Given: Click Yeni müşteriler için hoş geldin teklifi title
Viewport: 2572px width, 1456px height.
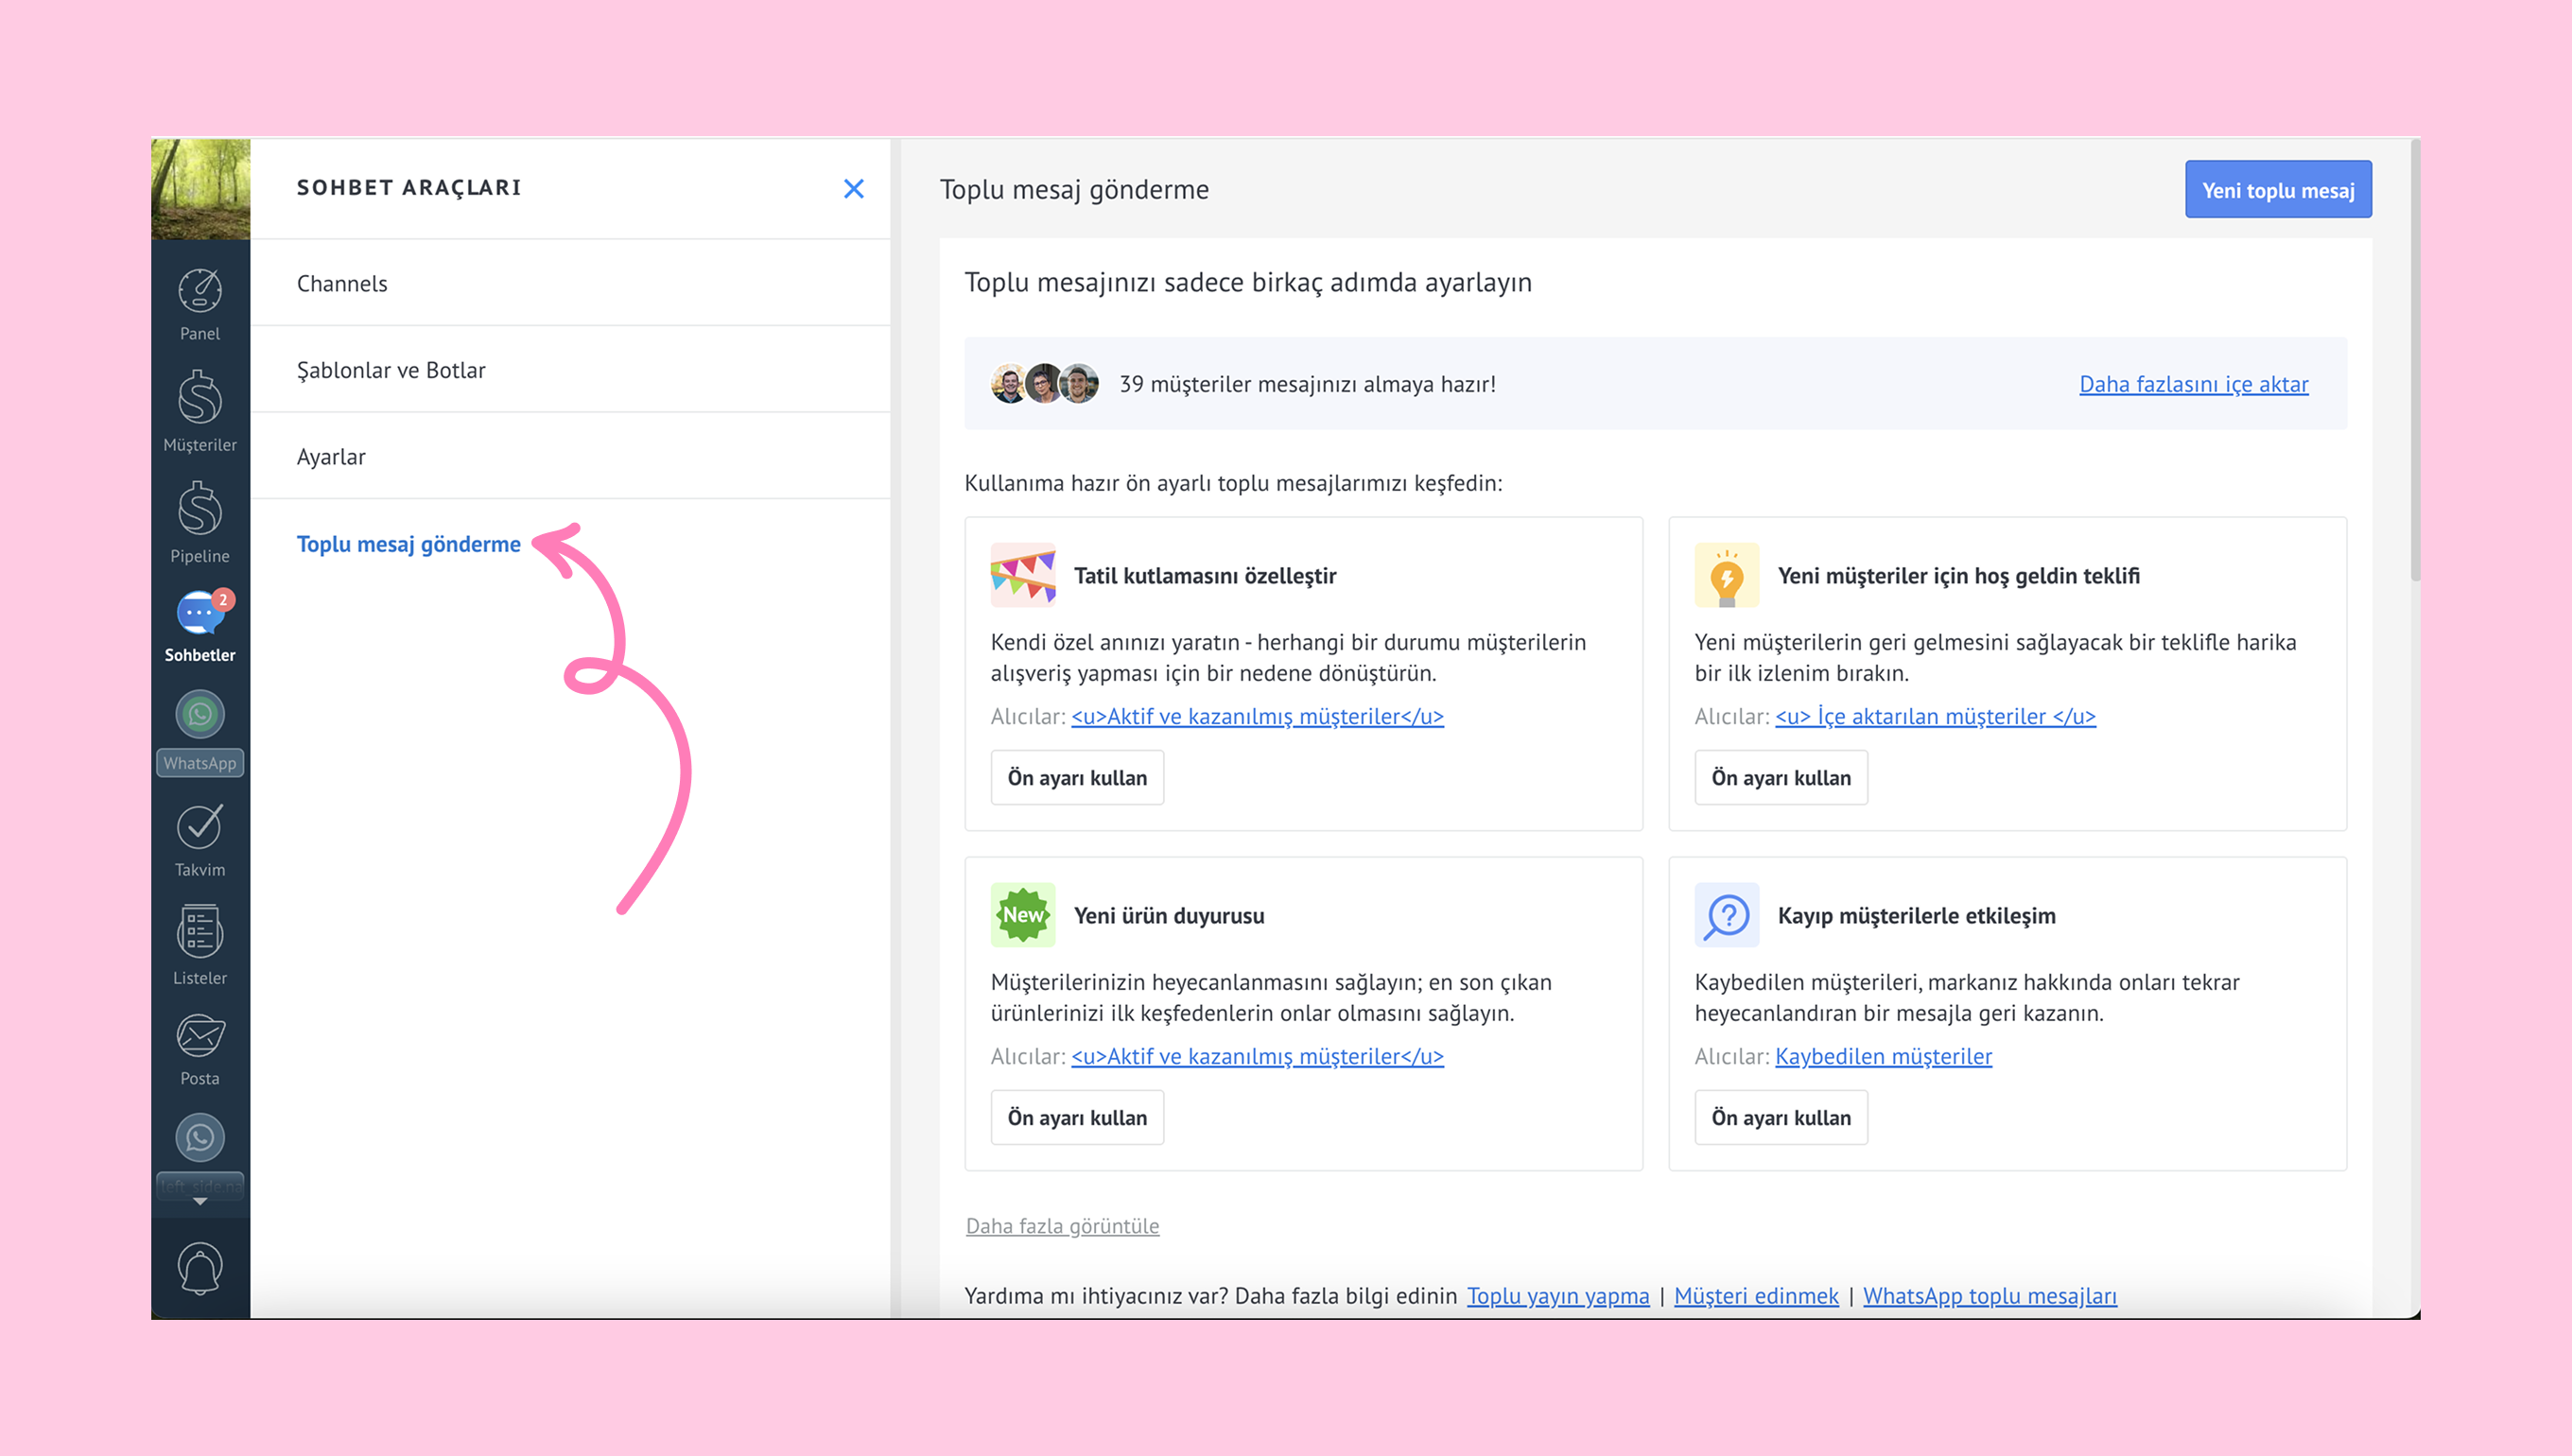Looking at the screenshot, I should (x=1958, y=576).
